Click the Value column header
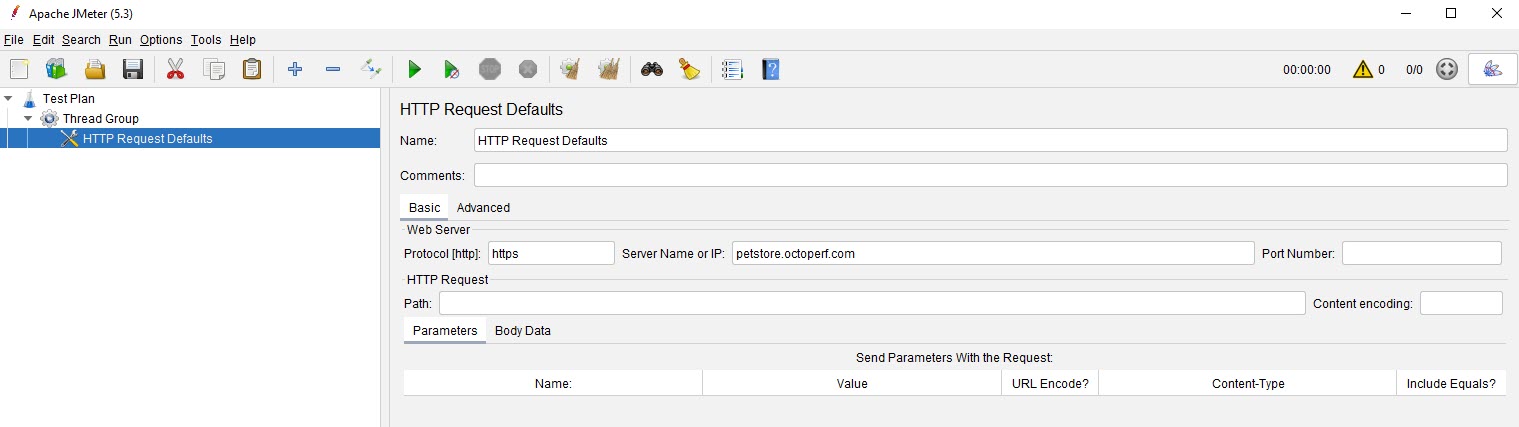1519x427 pixels. (x=852, y=383)
